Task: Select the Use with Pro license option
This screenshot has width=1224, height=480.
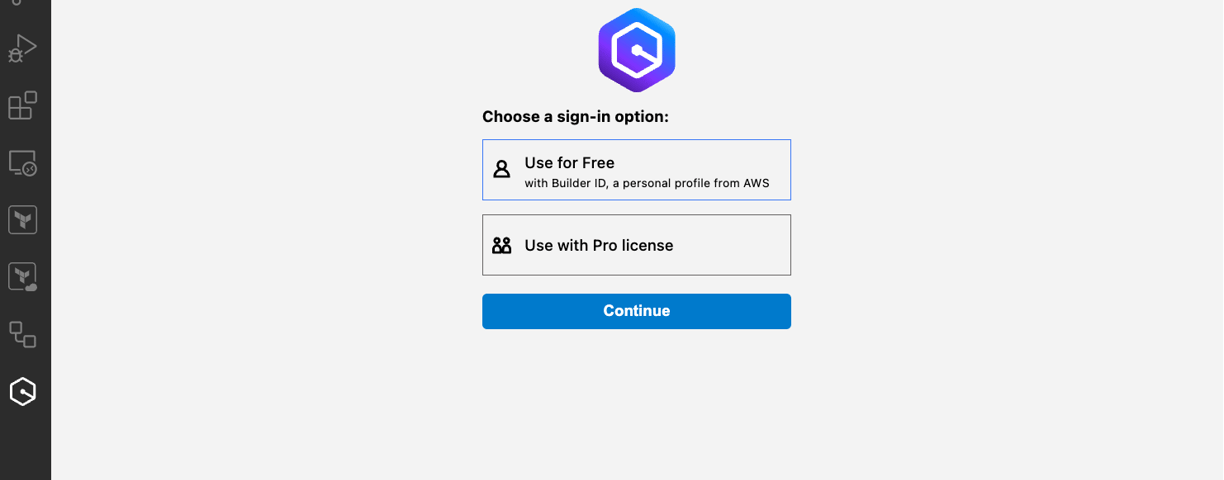Action: point(636,245)
